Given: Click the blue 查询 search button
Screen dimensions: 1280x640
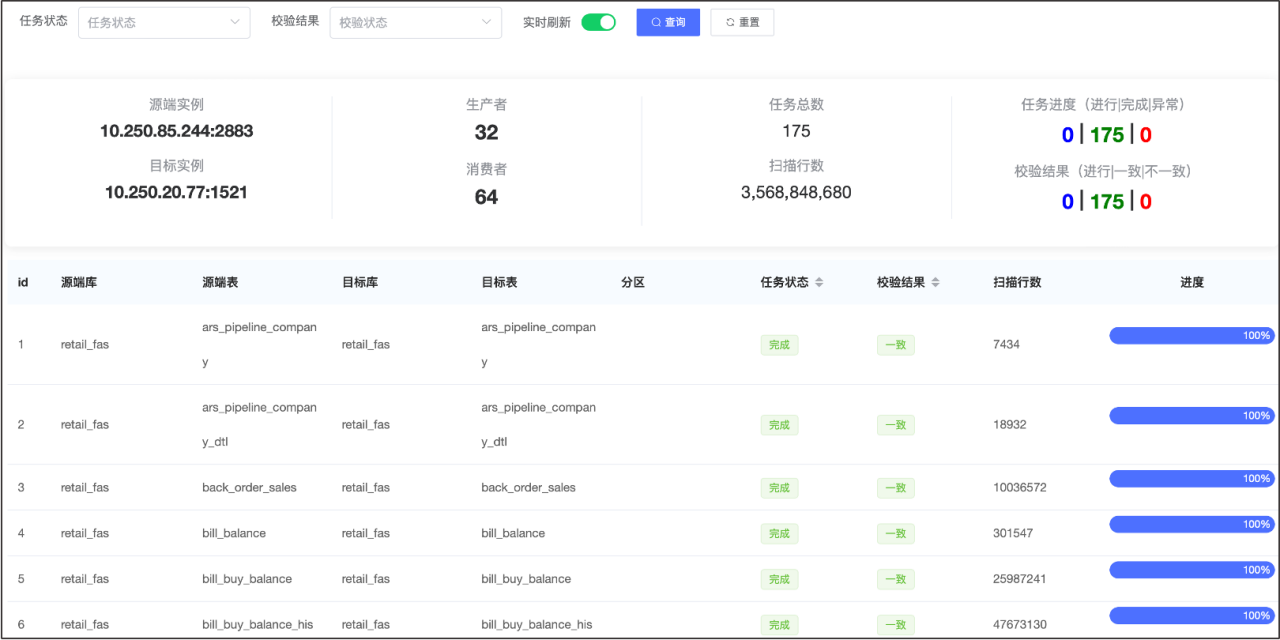Looking at the screenshot, I should click(668, 22).
